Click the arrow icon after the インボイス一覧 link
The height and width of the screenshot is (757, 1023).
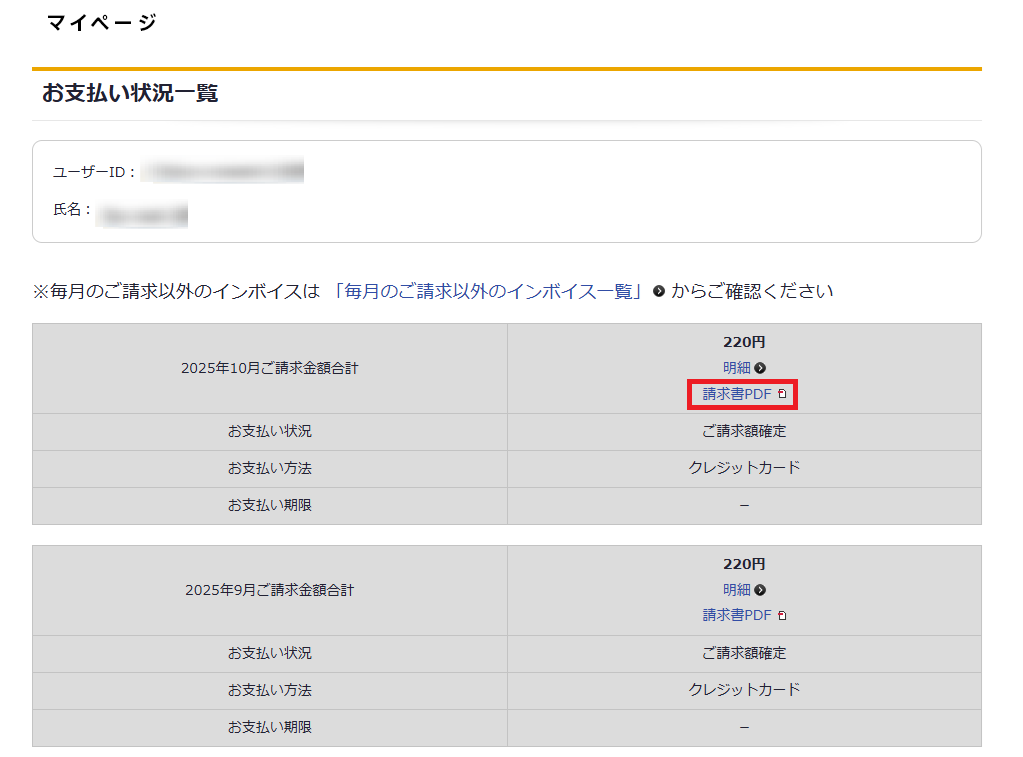[659, 292]
